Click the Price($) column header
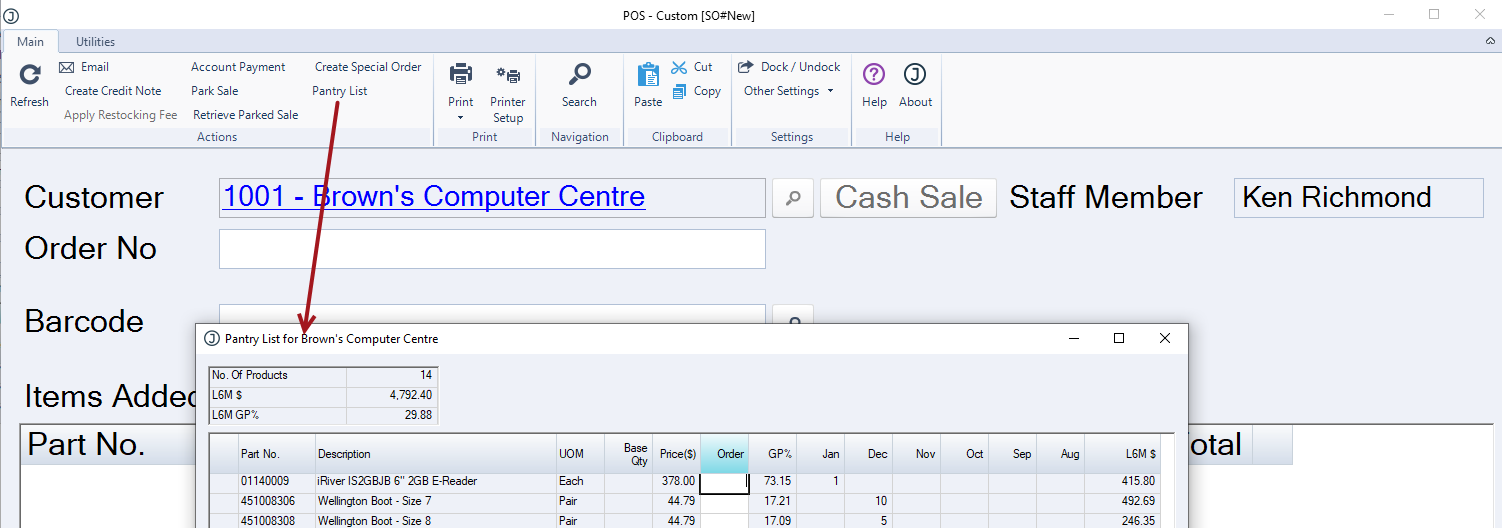This screenshot has height=528, width=1502. [x=676, y=454]
